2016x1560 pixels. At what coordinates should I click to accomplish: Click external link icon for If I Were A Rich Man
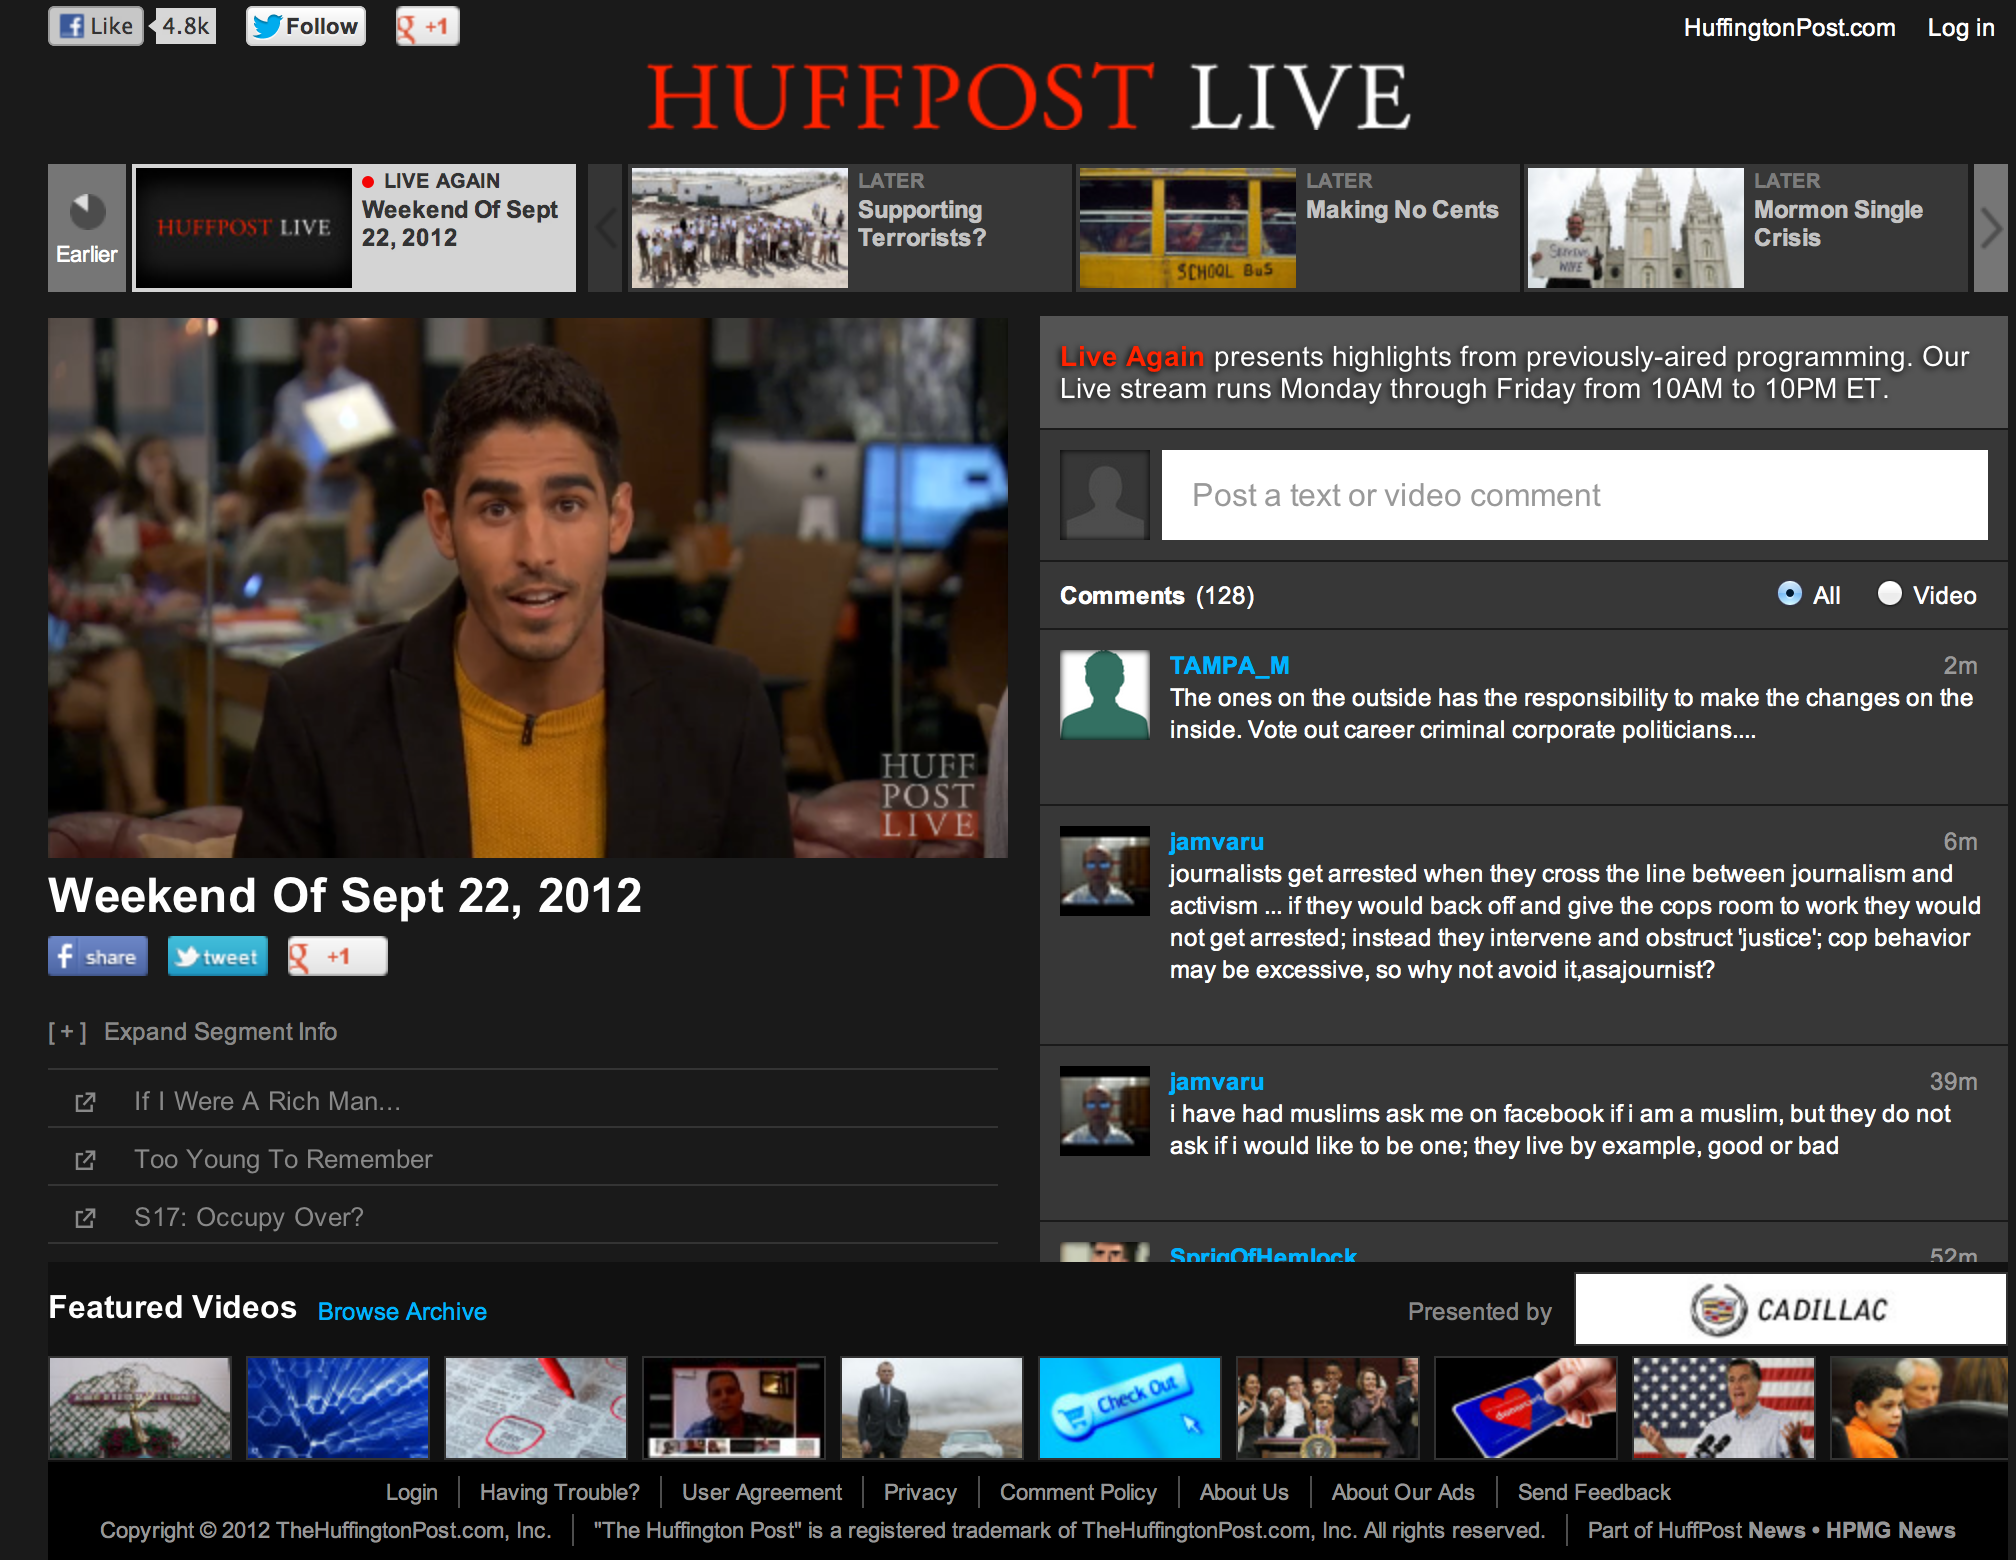tap(85, 1102)
